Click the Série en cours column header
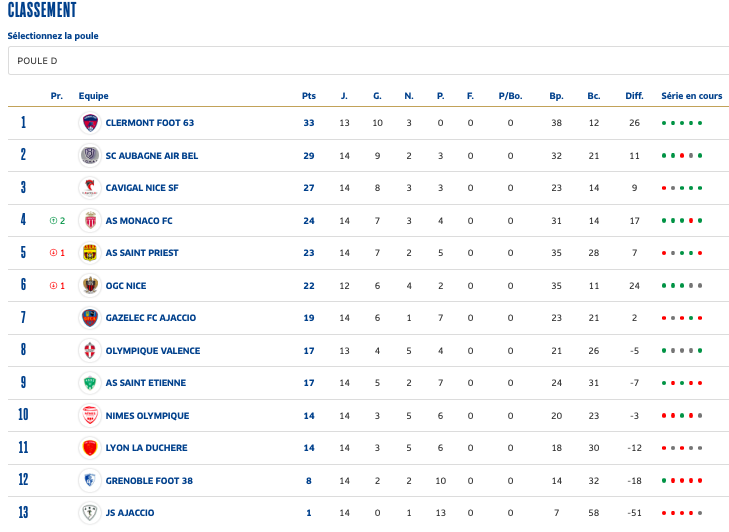729x532 pixels. [x=691, y=96]
